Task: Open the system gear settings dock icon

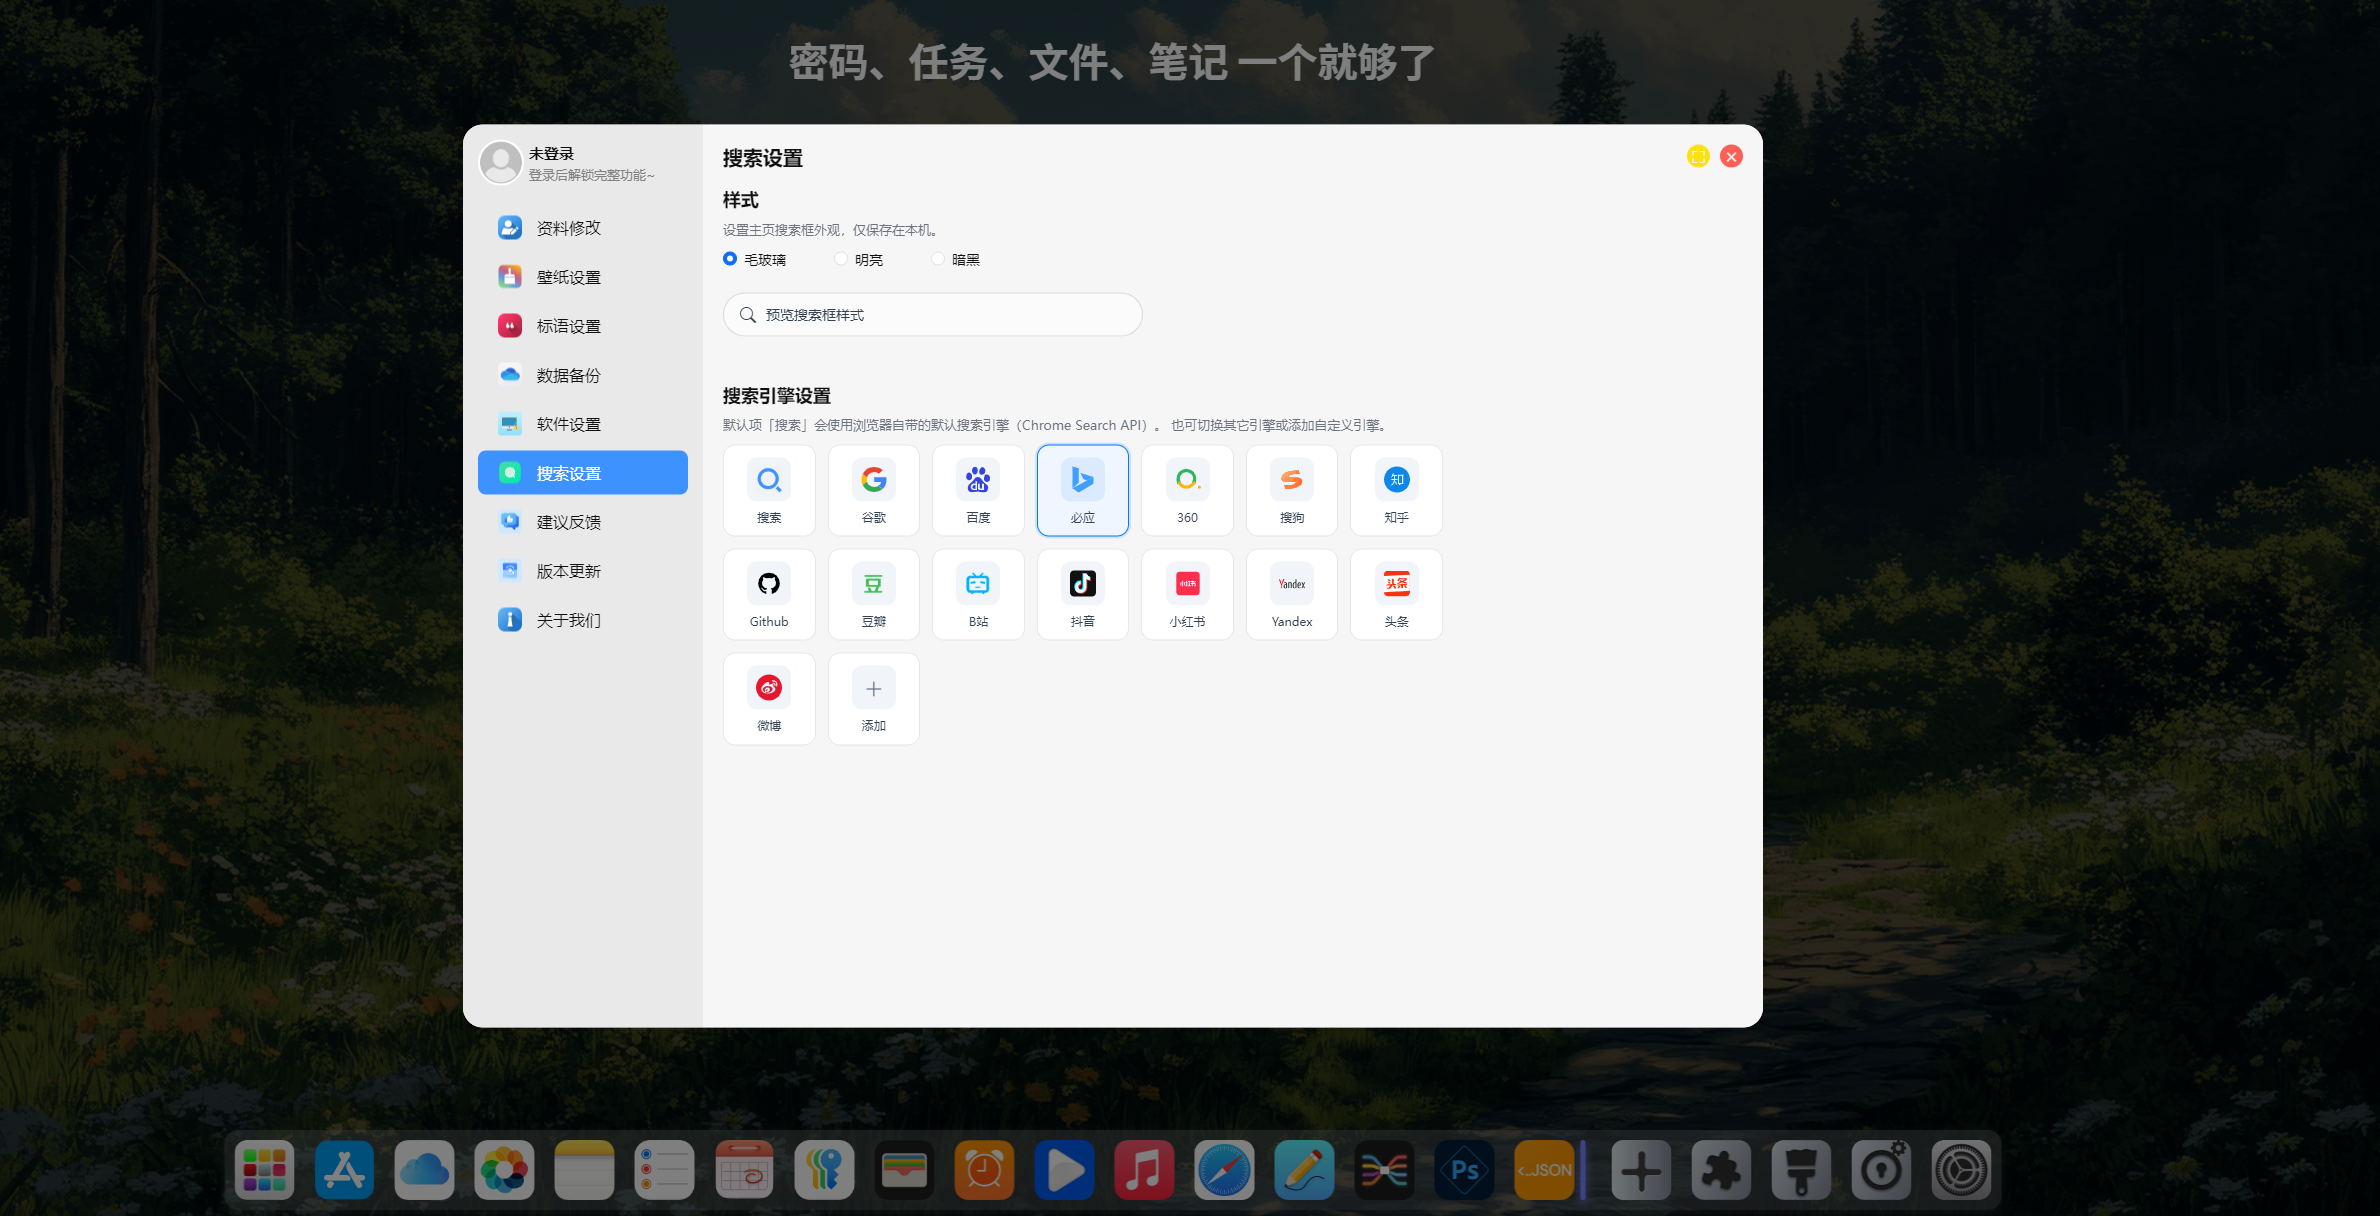Action: point(1961,1170)
